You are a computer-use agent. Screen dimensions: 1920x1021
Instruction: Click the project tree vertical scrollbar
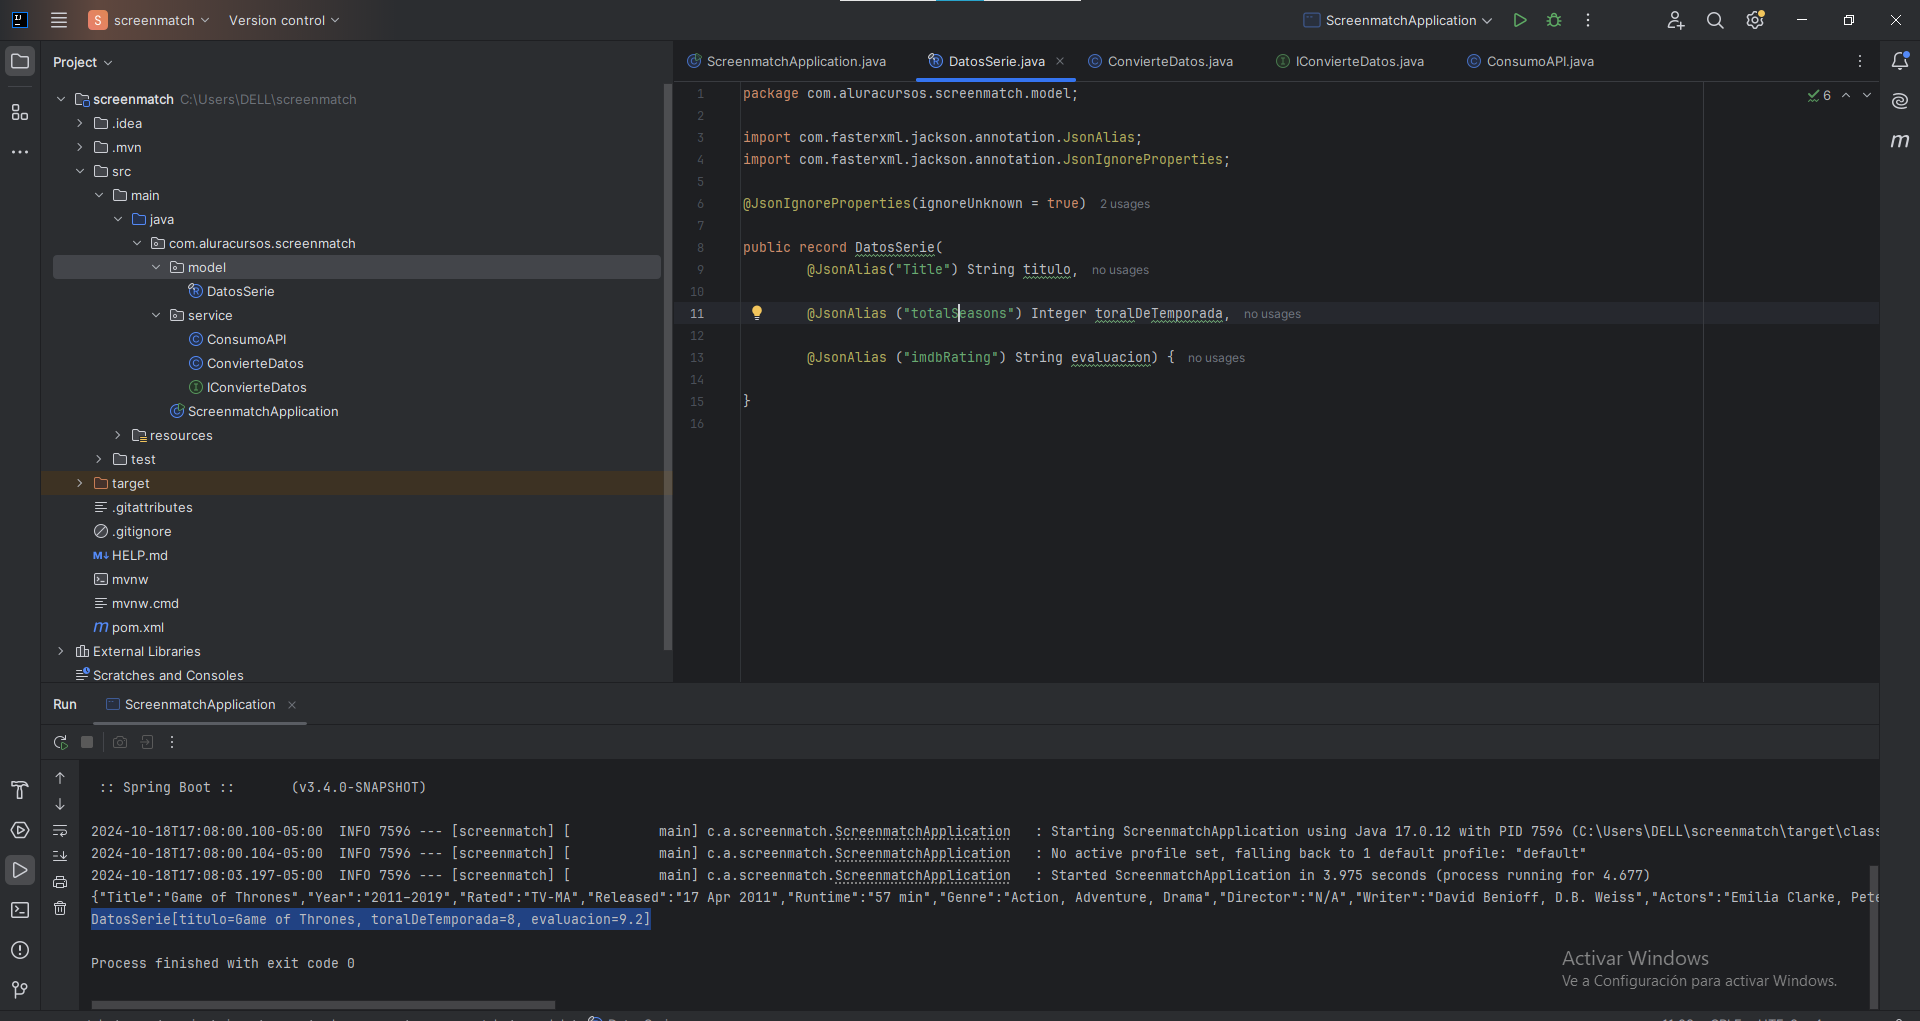[x=668, y=368]
